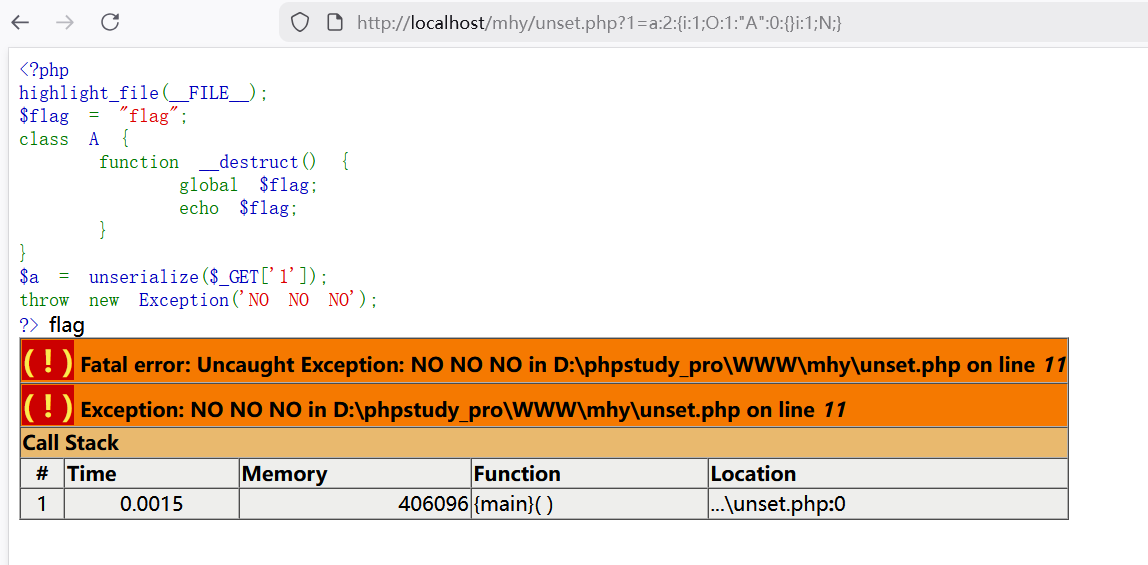Click the Fatal error warning icon
Viewport: 1148px width, 565px height.
[47, 362]
